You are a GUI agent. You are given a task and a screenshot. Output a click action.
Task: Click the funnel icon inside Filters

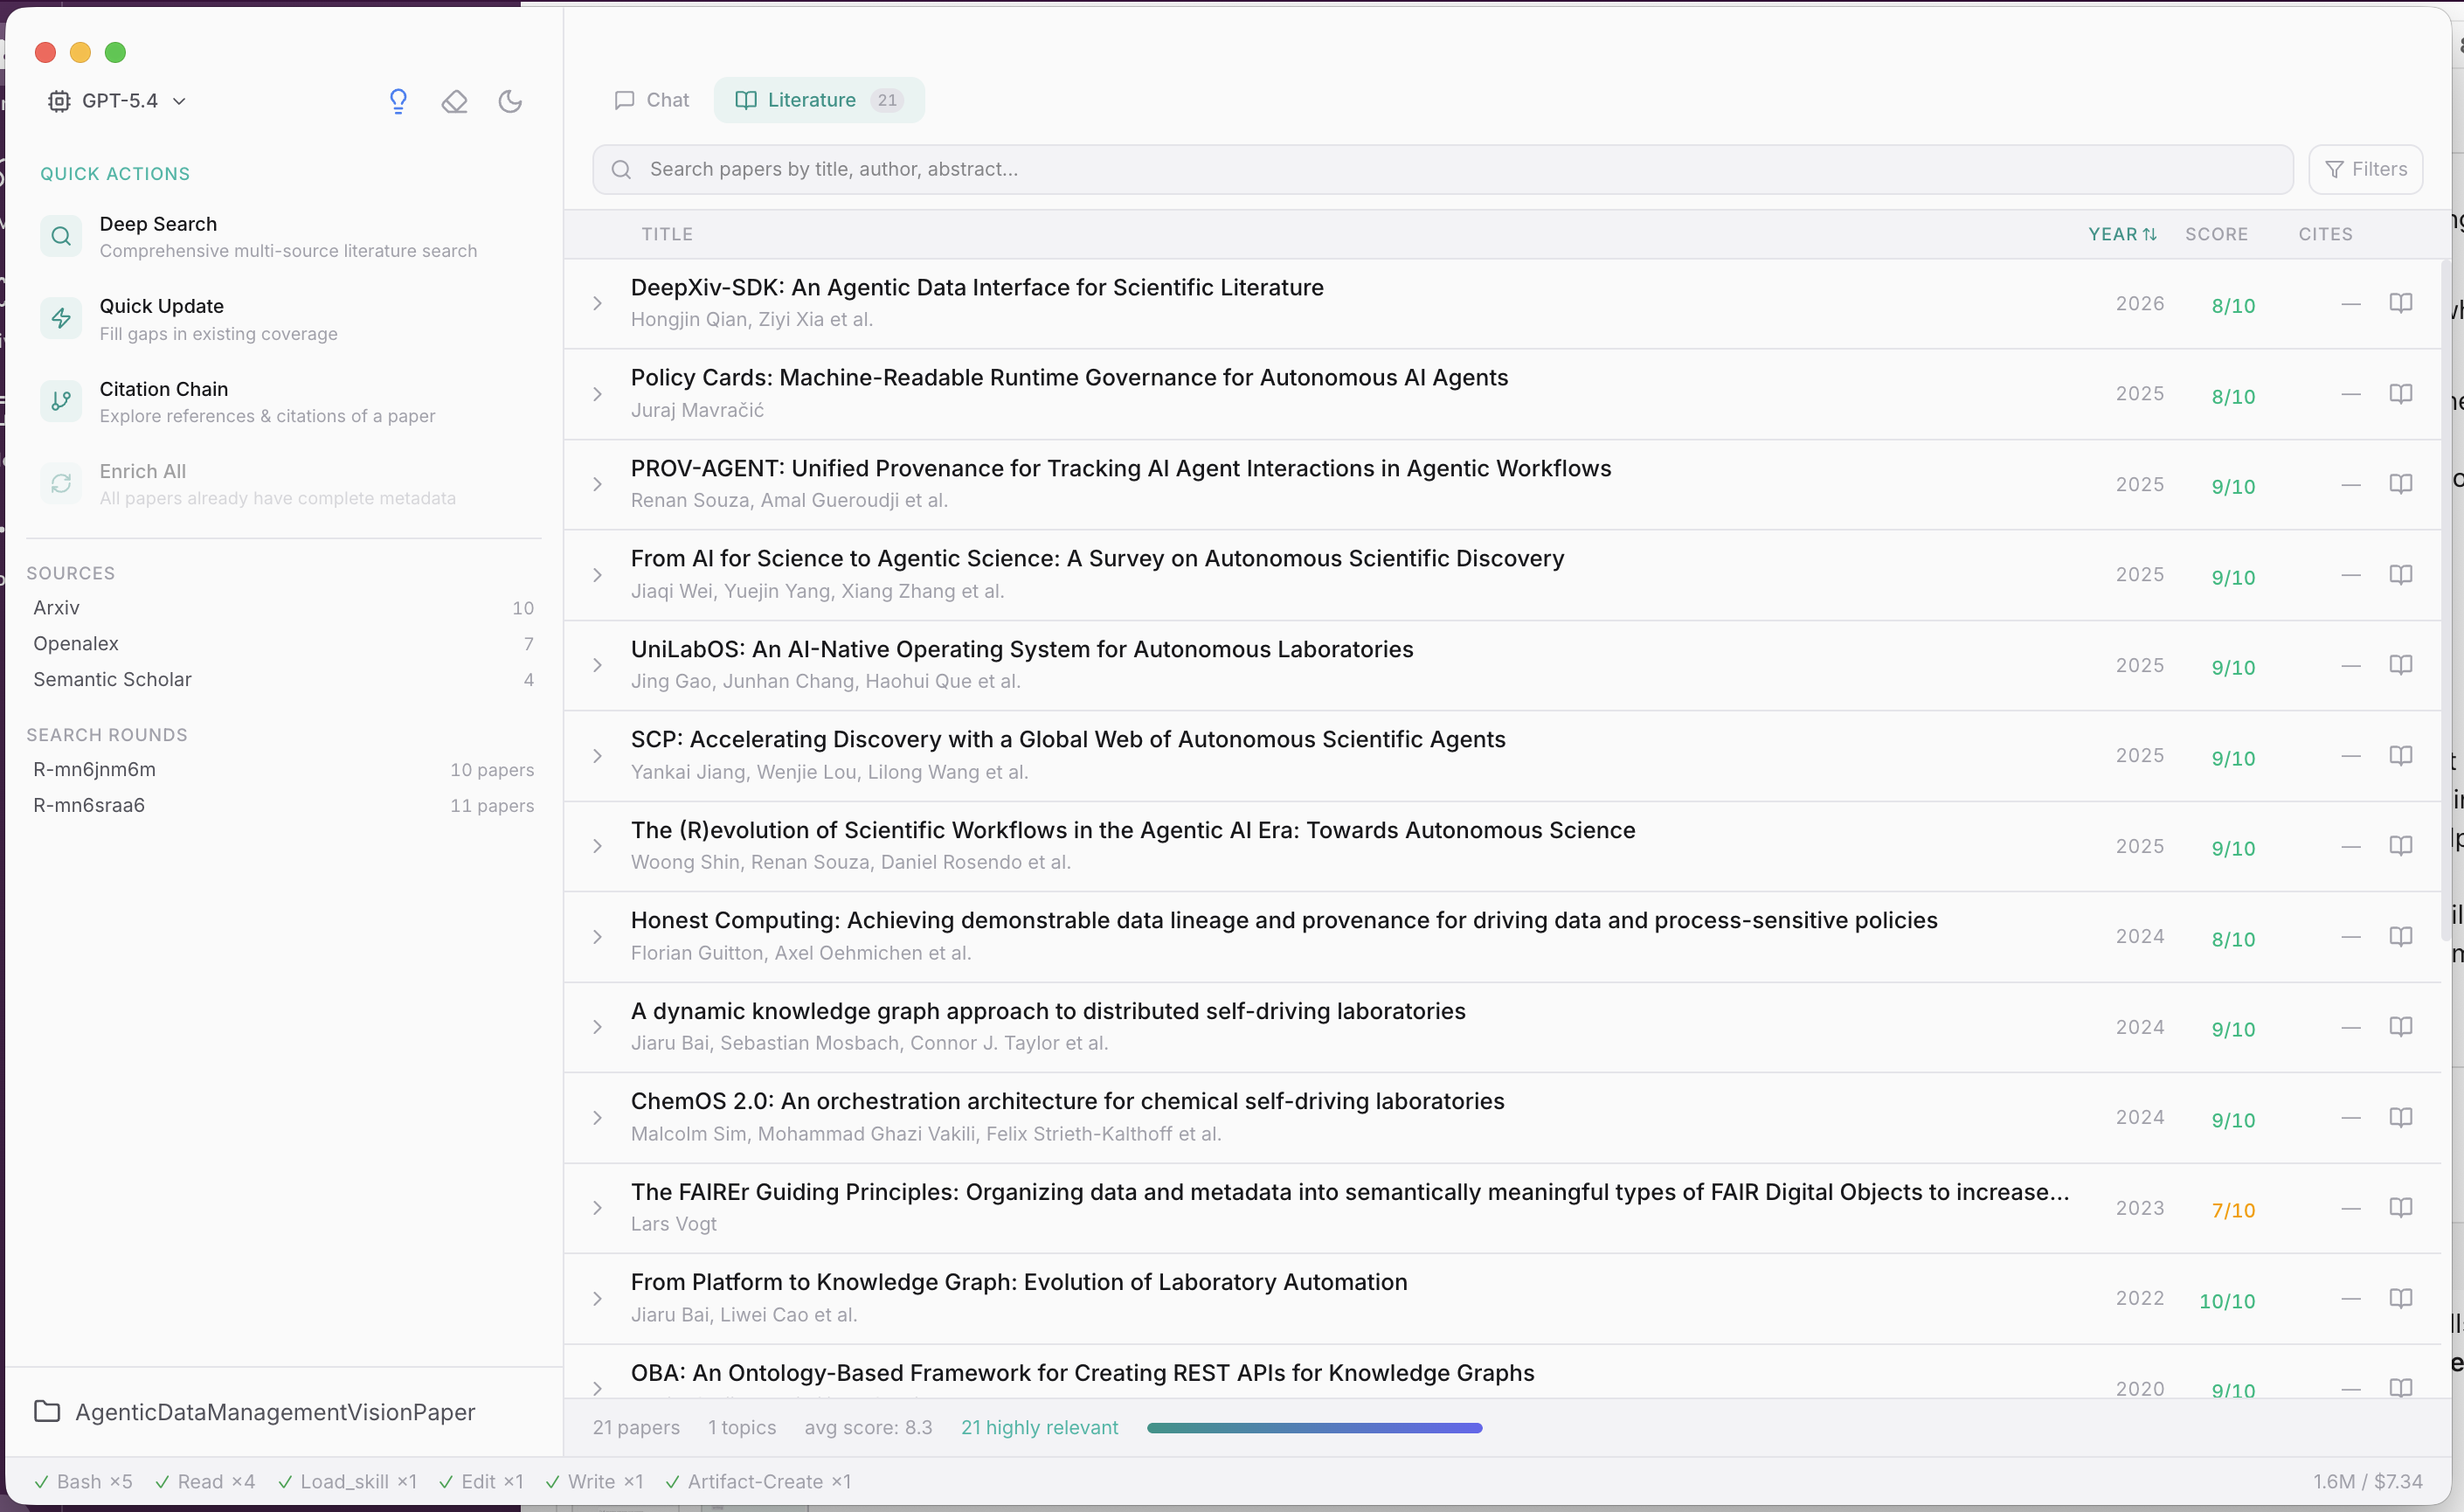[2334, 169]
